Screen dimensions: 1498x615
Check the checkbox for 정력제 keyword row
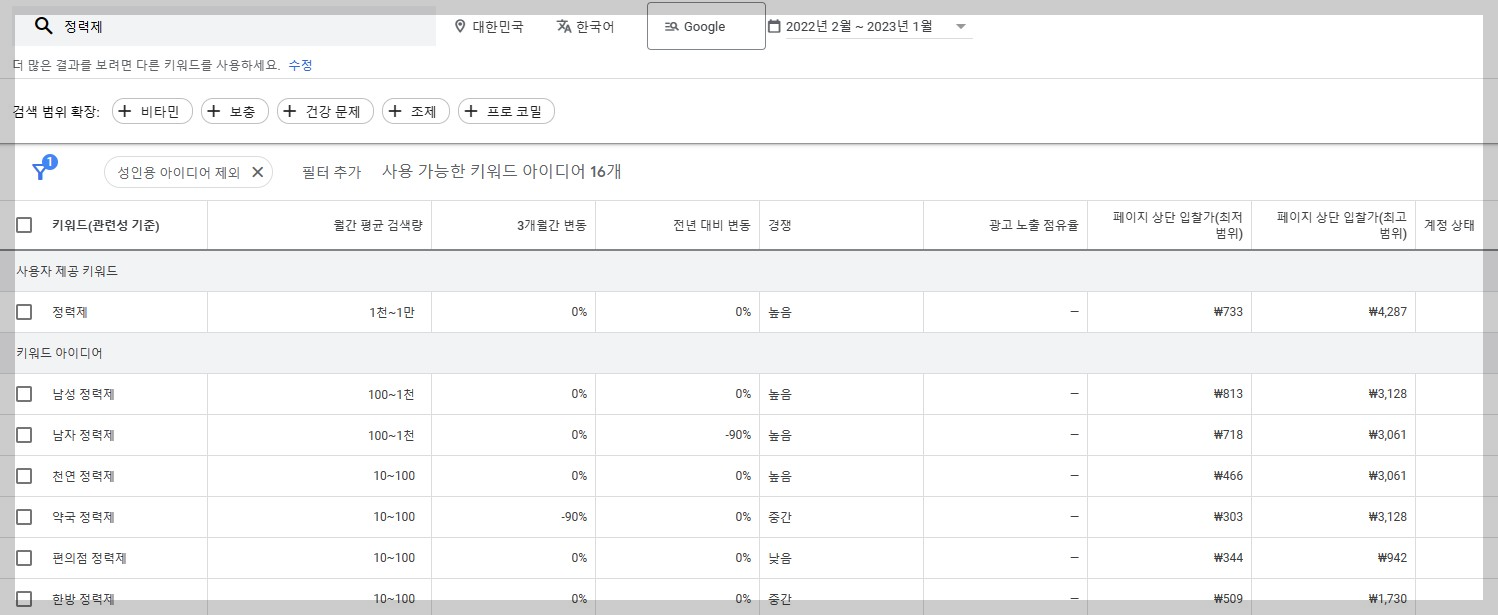click(x=25, y=311)
